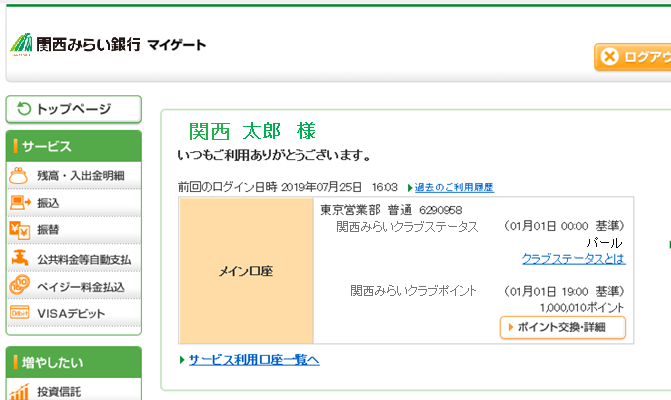Open 過去のご利用履歴 link
Screen dimensions: 671x400
(454, 187)
